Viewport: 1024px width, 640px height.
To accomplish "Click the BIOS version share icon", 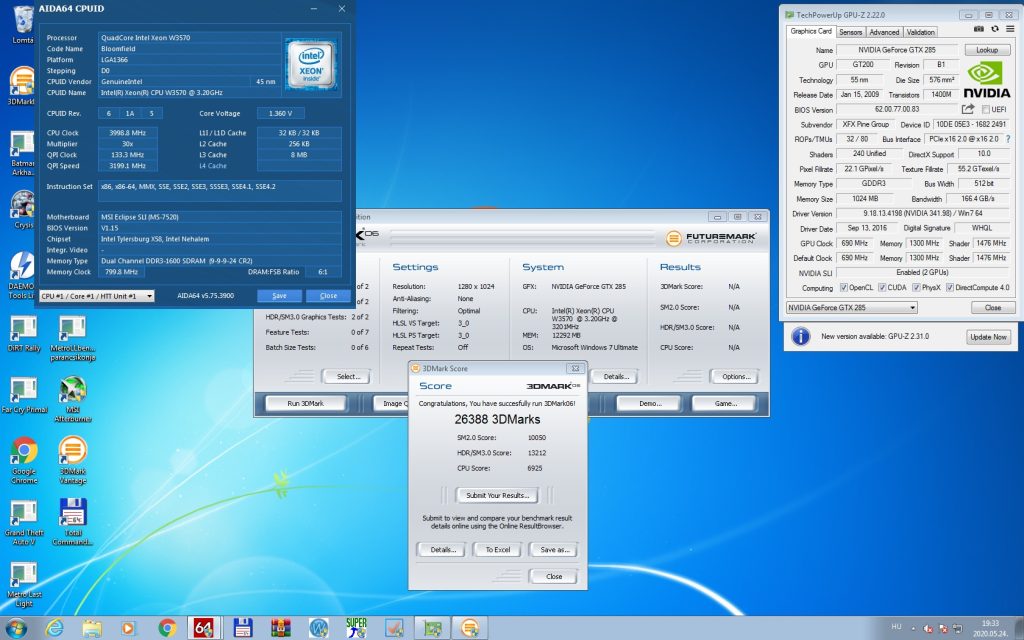I will (x=968, y=109).
